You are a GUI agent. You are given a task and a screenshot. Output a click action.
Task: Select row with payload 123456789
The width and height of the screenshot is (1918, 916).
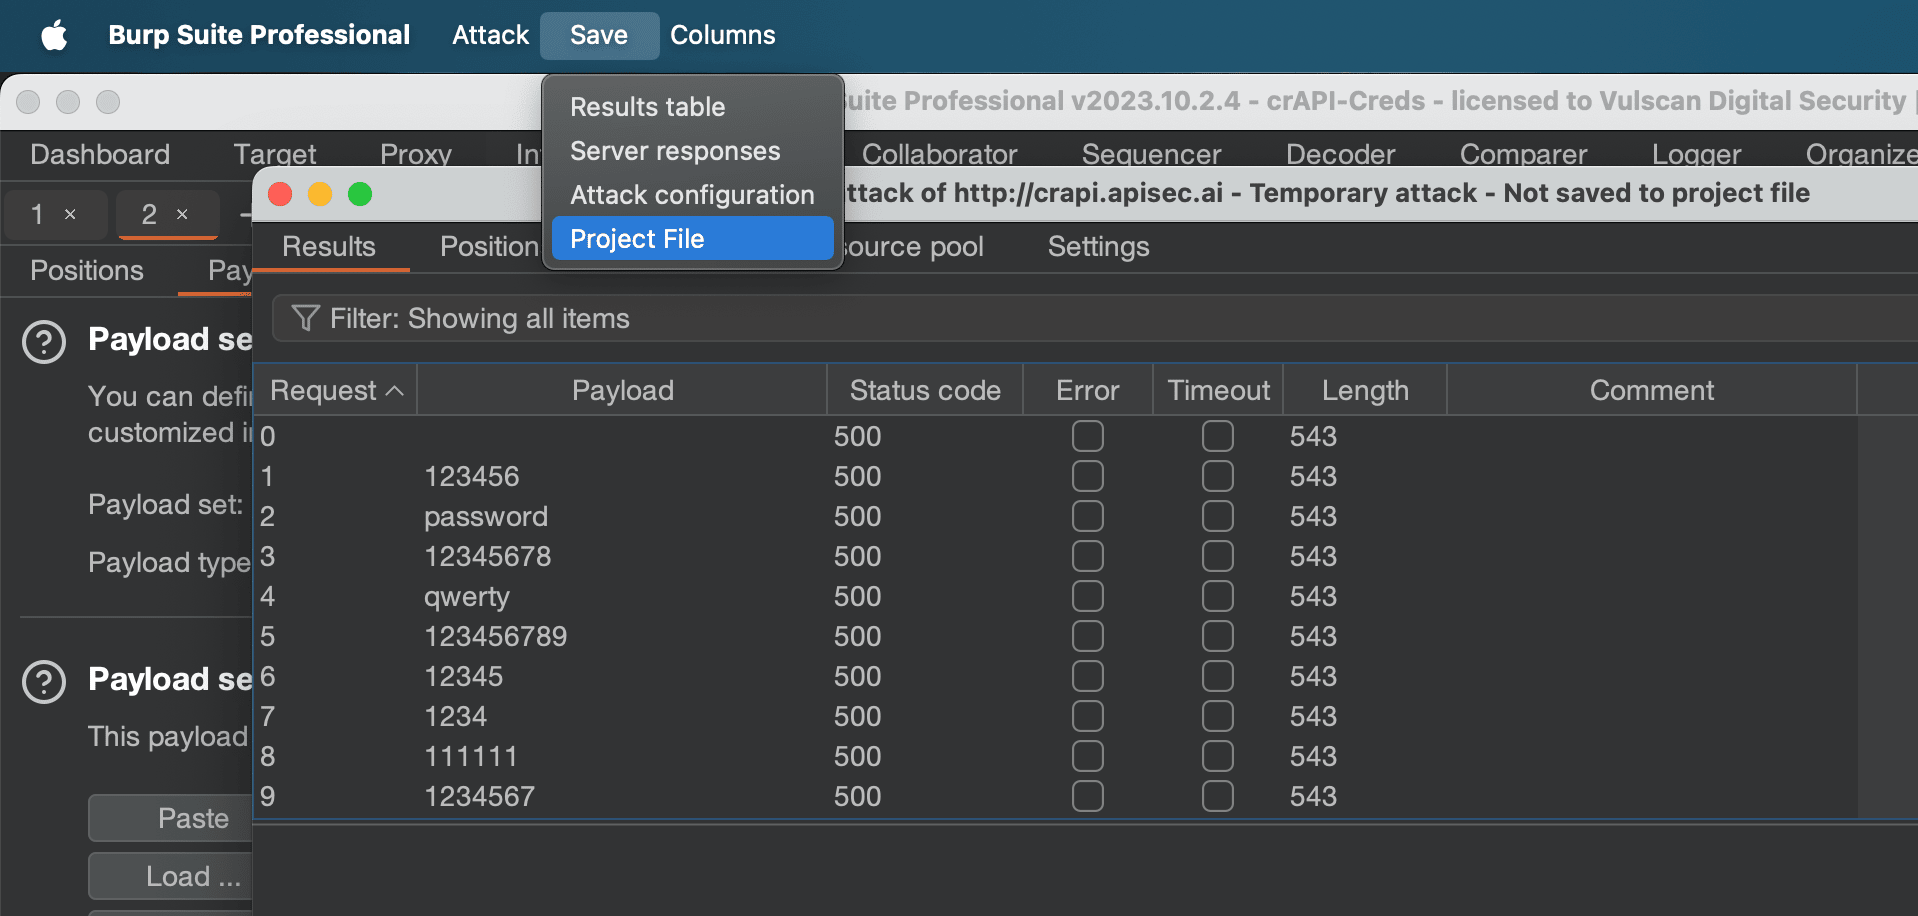click(1056, 637)
